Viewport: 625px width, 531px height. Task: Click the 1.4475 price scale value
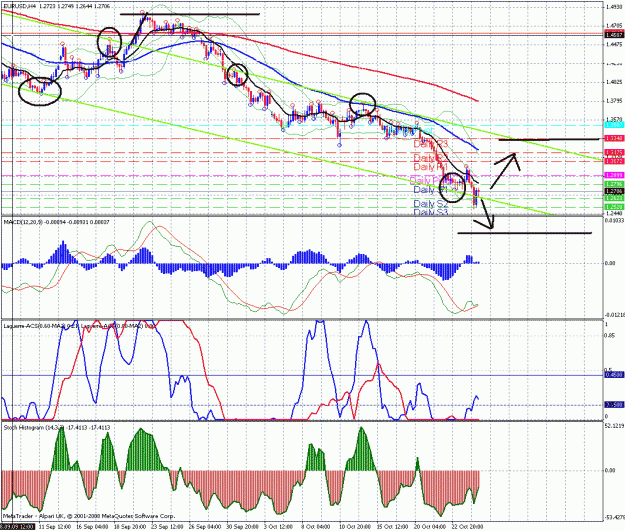click(x=612, y=44)
